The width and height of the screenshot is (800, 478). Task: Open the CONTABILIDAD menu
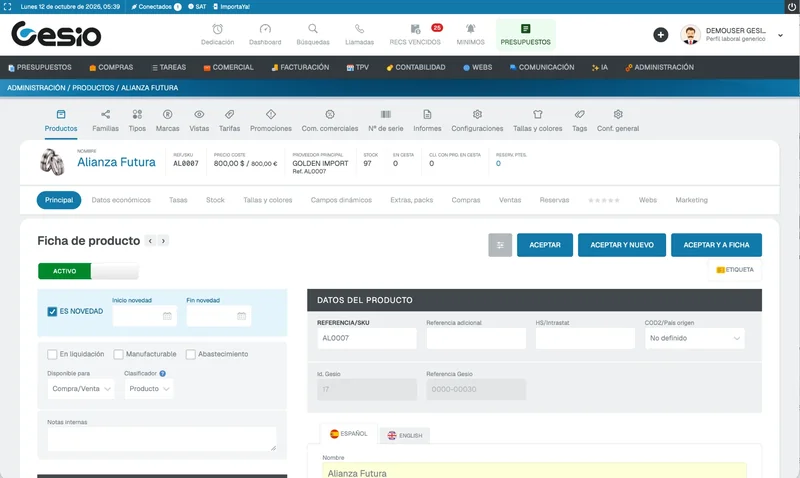coord(415,67)
